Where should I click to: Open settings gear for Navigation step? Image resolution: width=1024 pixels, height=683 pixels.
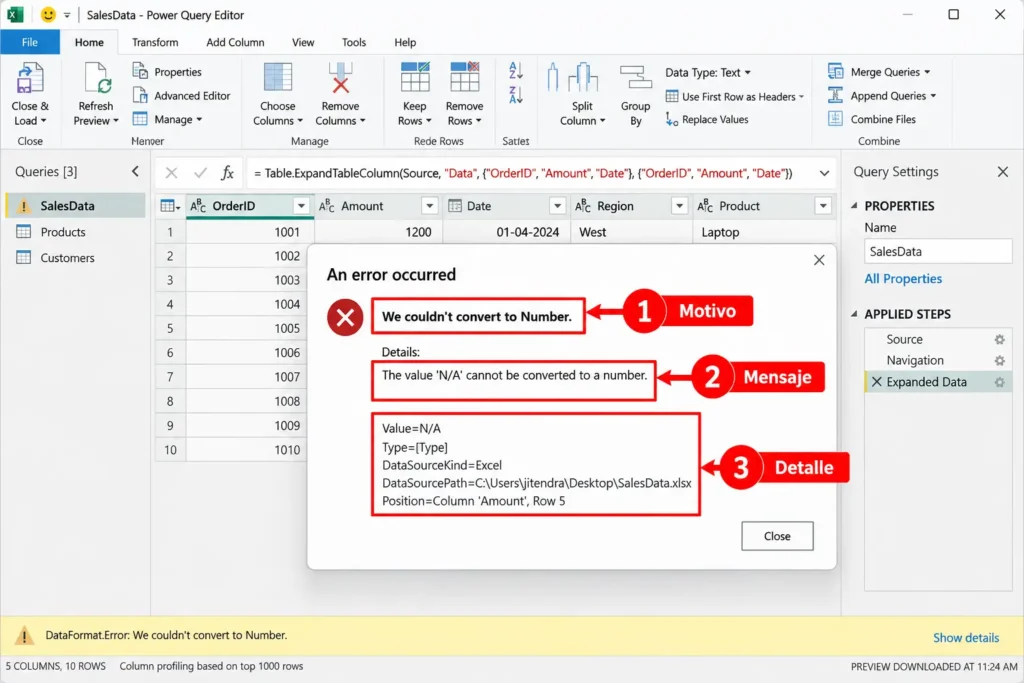tap(999, 360)
